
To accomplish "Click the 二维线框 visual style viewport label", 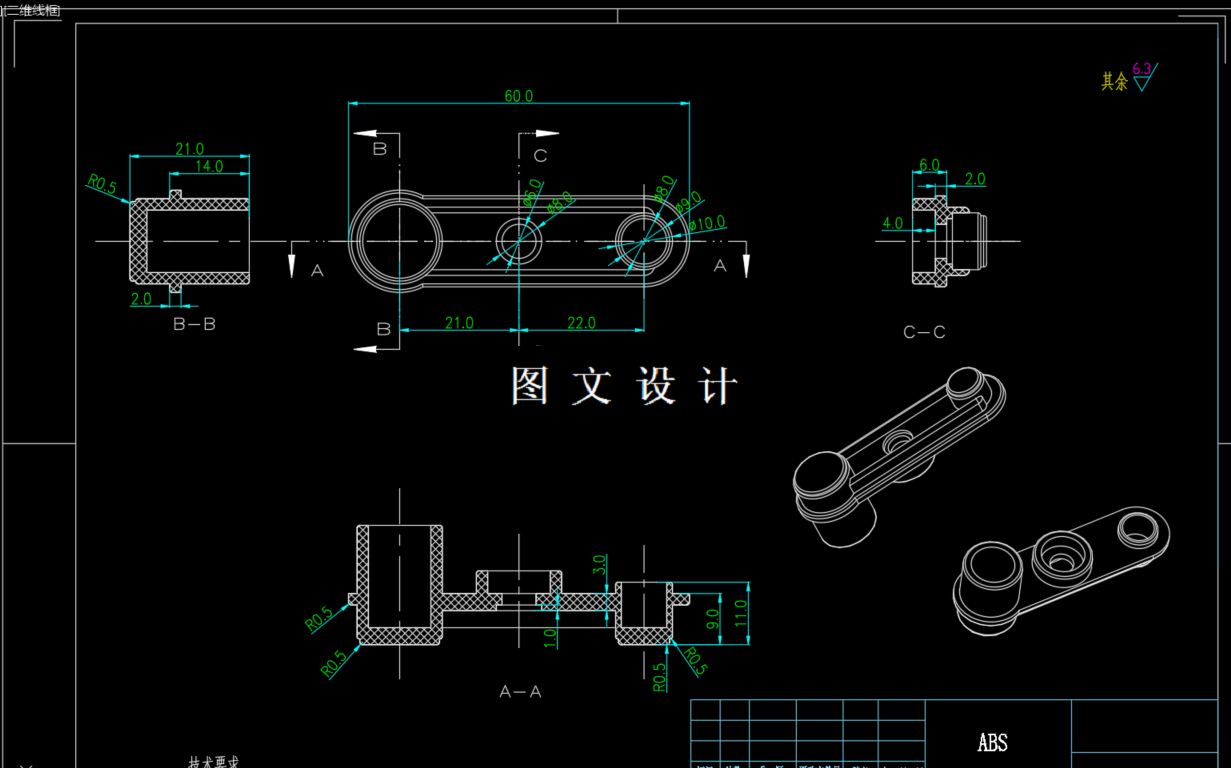I will (x=33, y=9).
